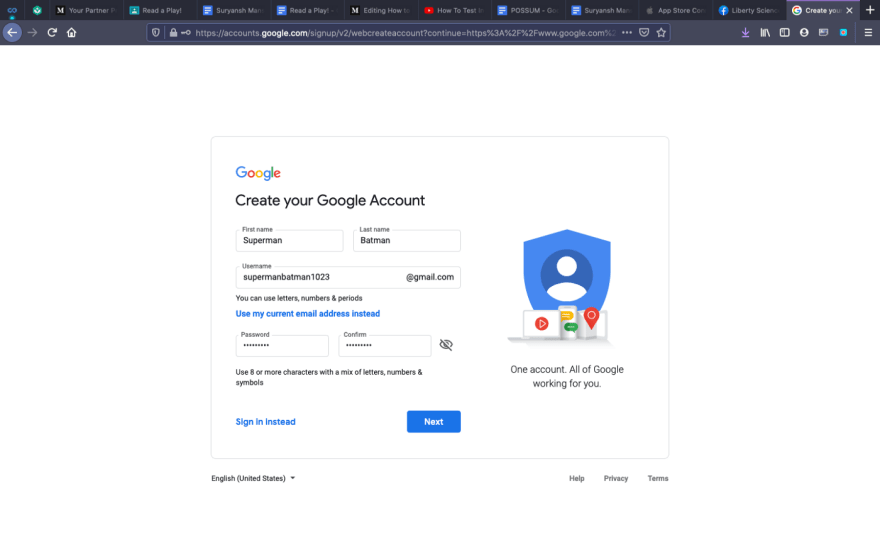880x550 pixels.
Task: Switch to the second pinned green tab
Action: click(x=37, y=10)
